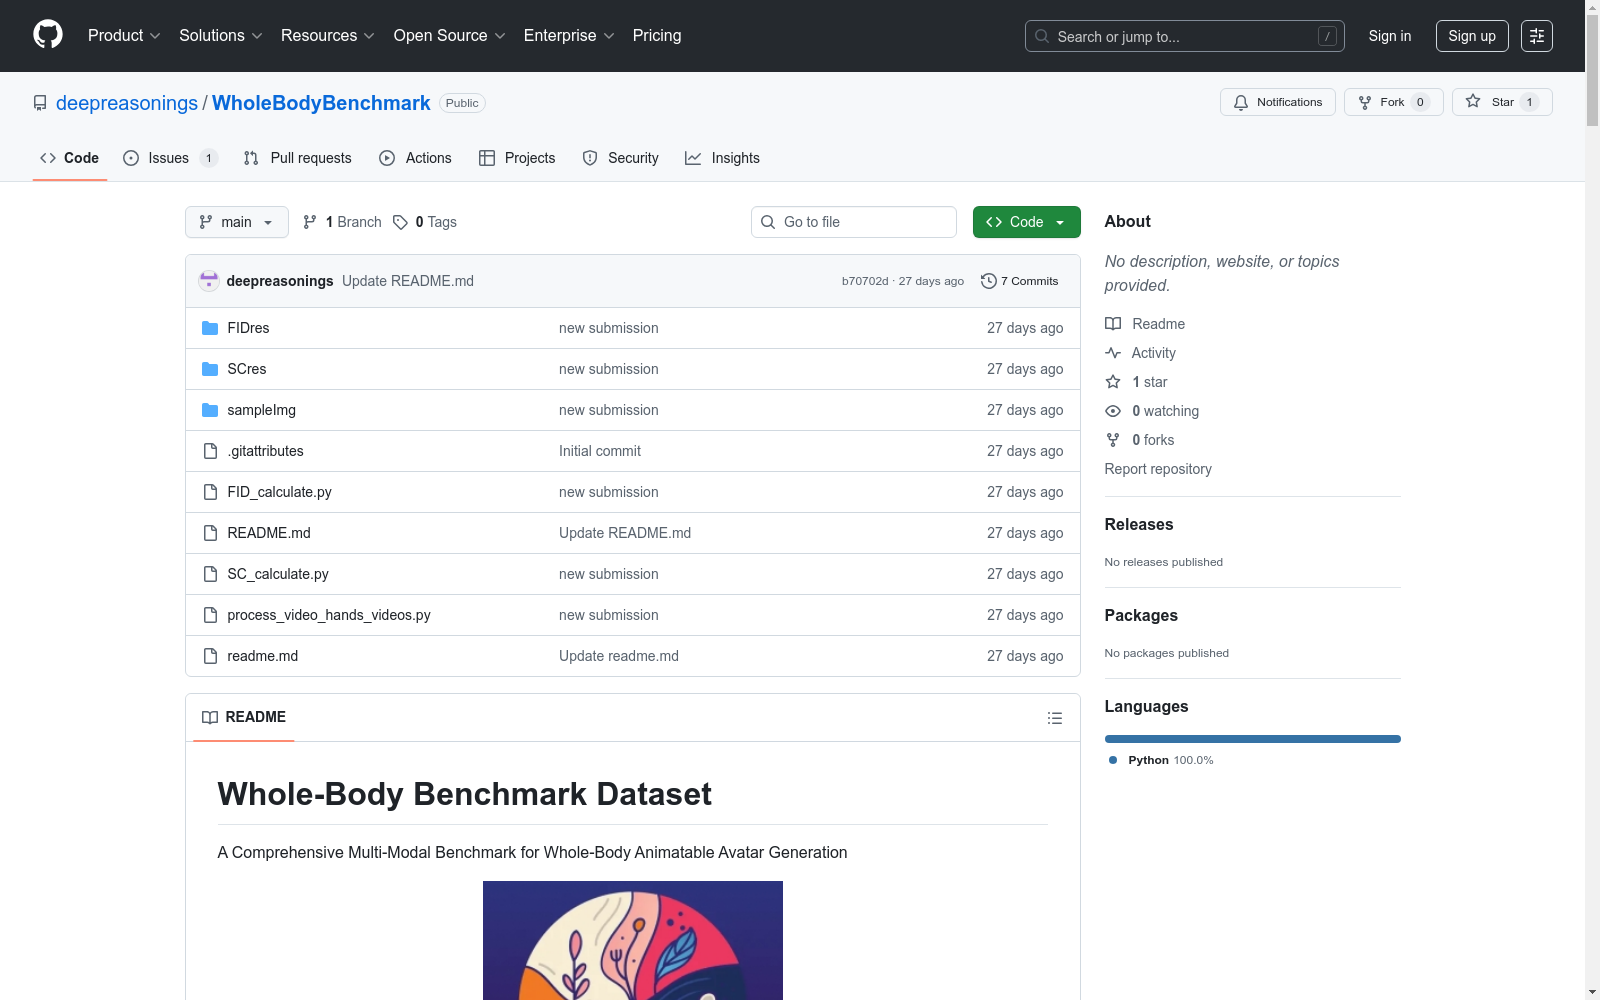Expand the Resources menu

point(328,36)
